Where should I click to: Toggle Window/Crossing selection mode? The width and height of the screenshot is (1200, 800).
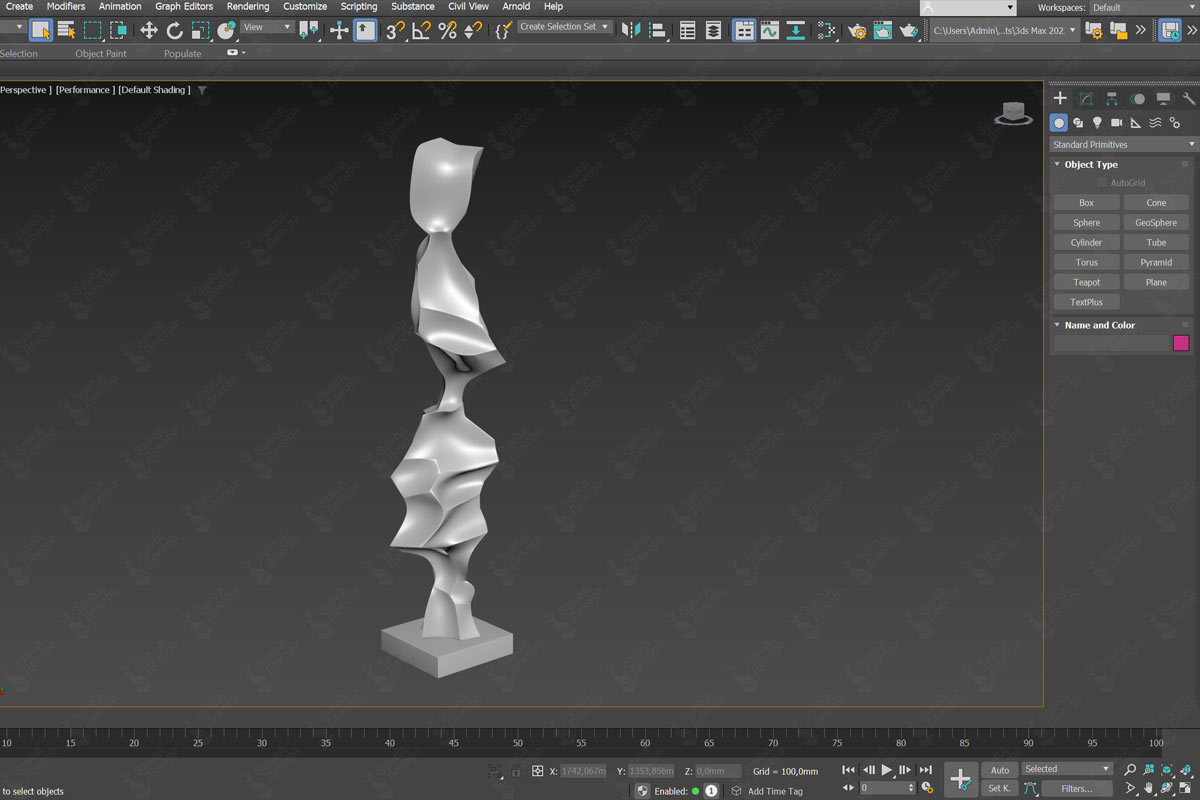coord(118,30)
